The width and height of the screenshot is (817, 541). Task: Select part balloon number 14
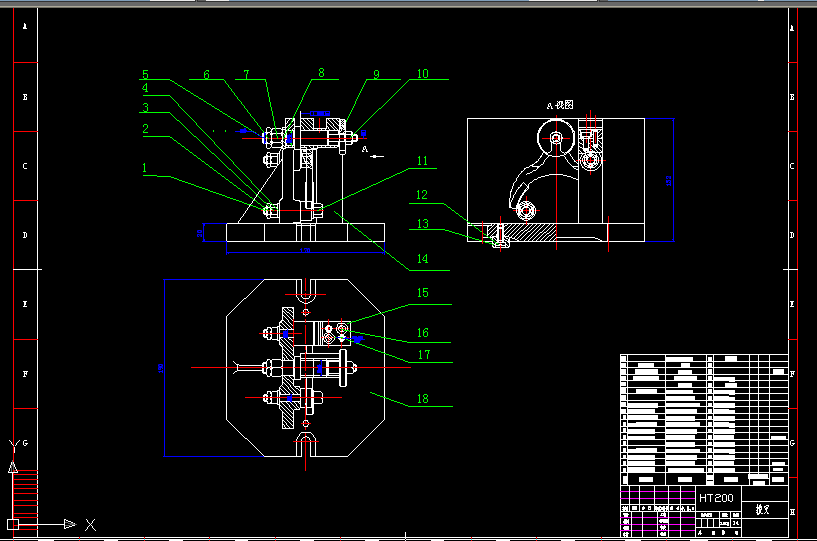click(x=422, y=260)
